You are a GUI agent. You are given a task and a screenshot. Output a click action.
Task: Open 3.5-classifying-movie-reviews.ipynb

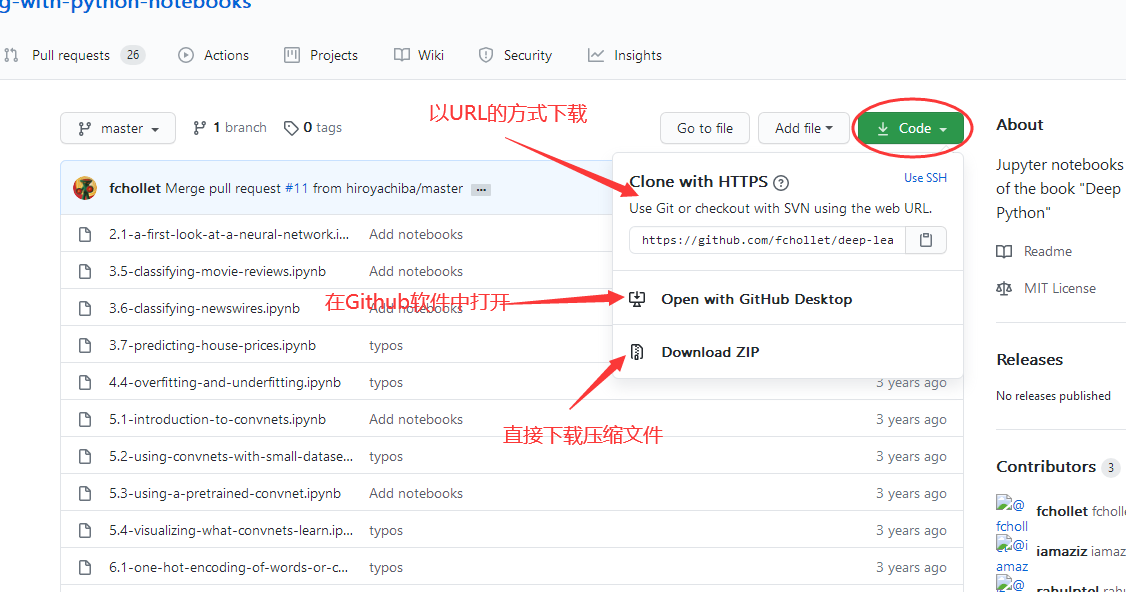coord(218,272)
